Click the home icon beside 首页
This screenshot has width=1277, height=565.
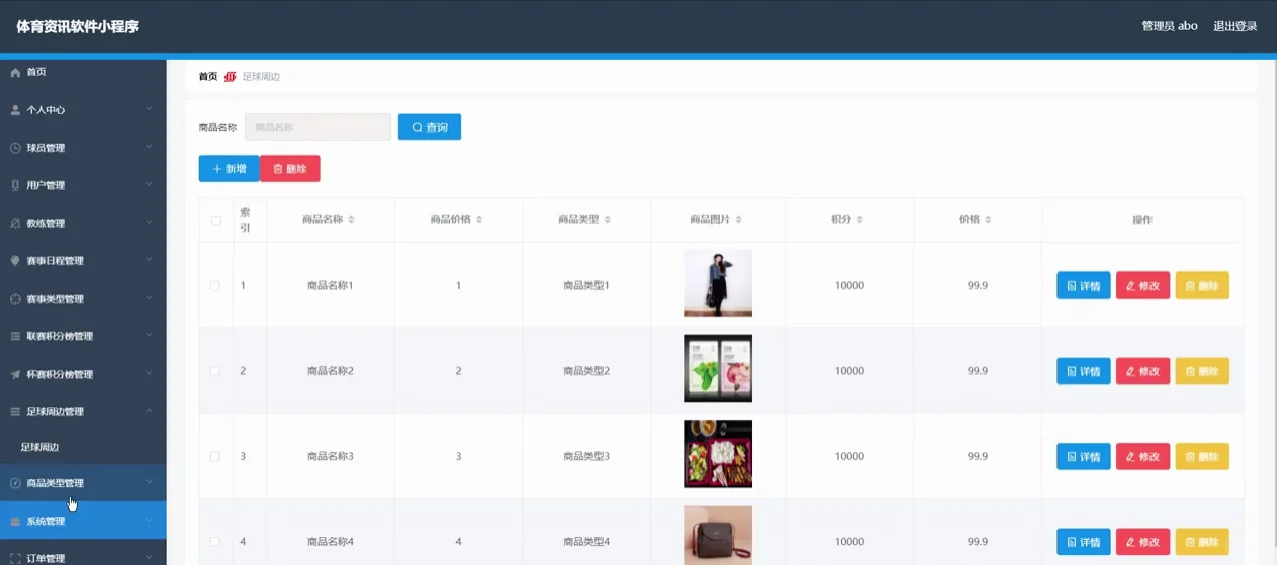point(15,73)
